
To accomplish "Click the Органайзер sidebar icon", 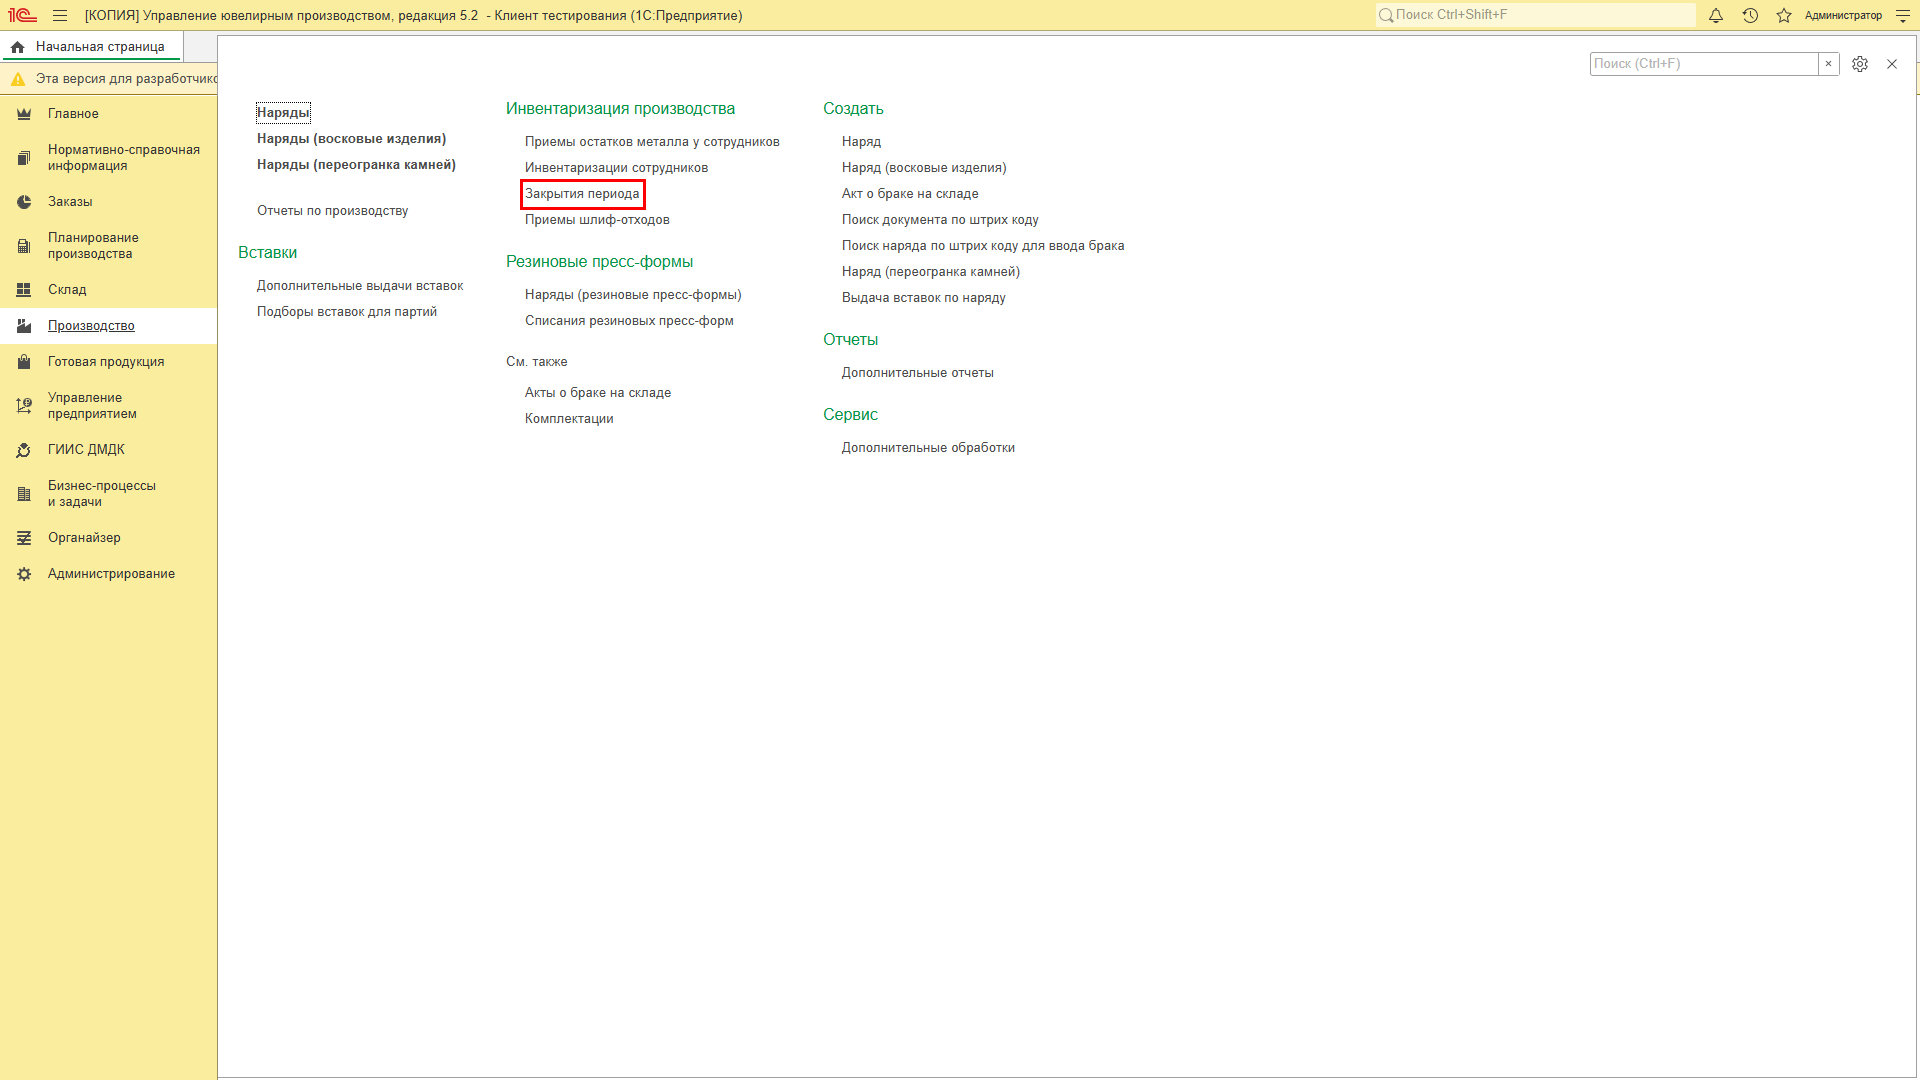I will [24, 538].
